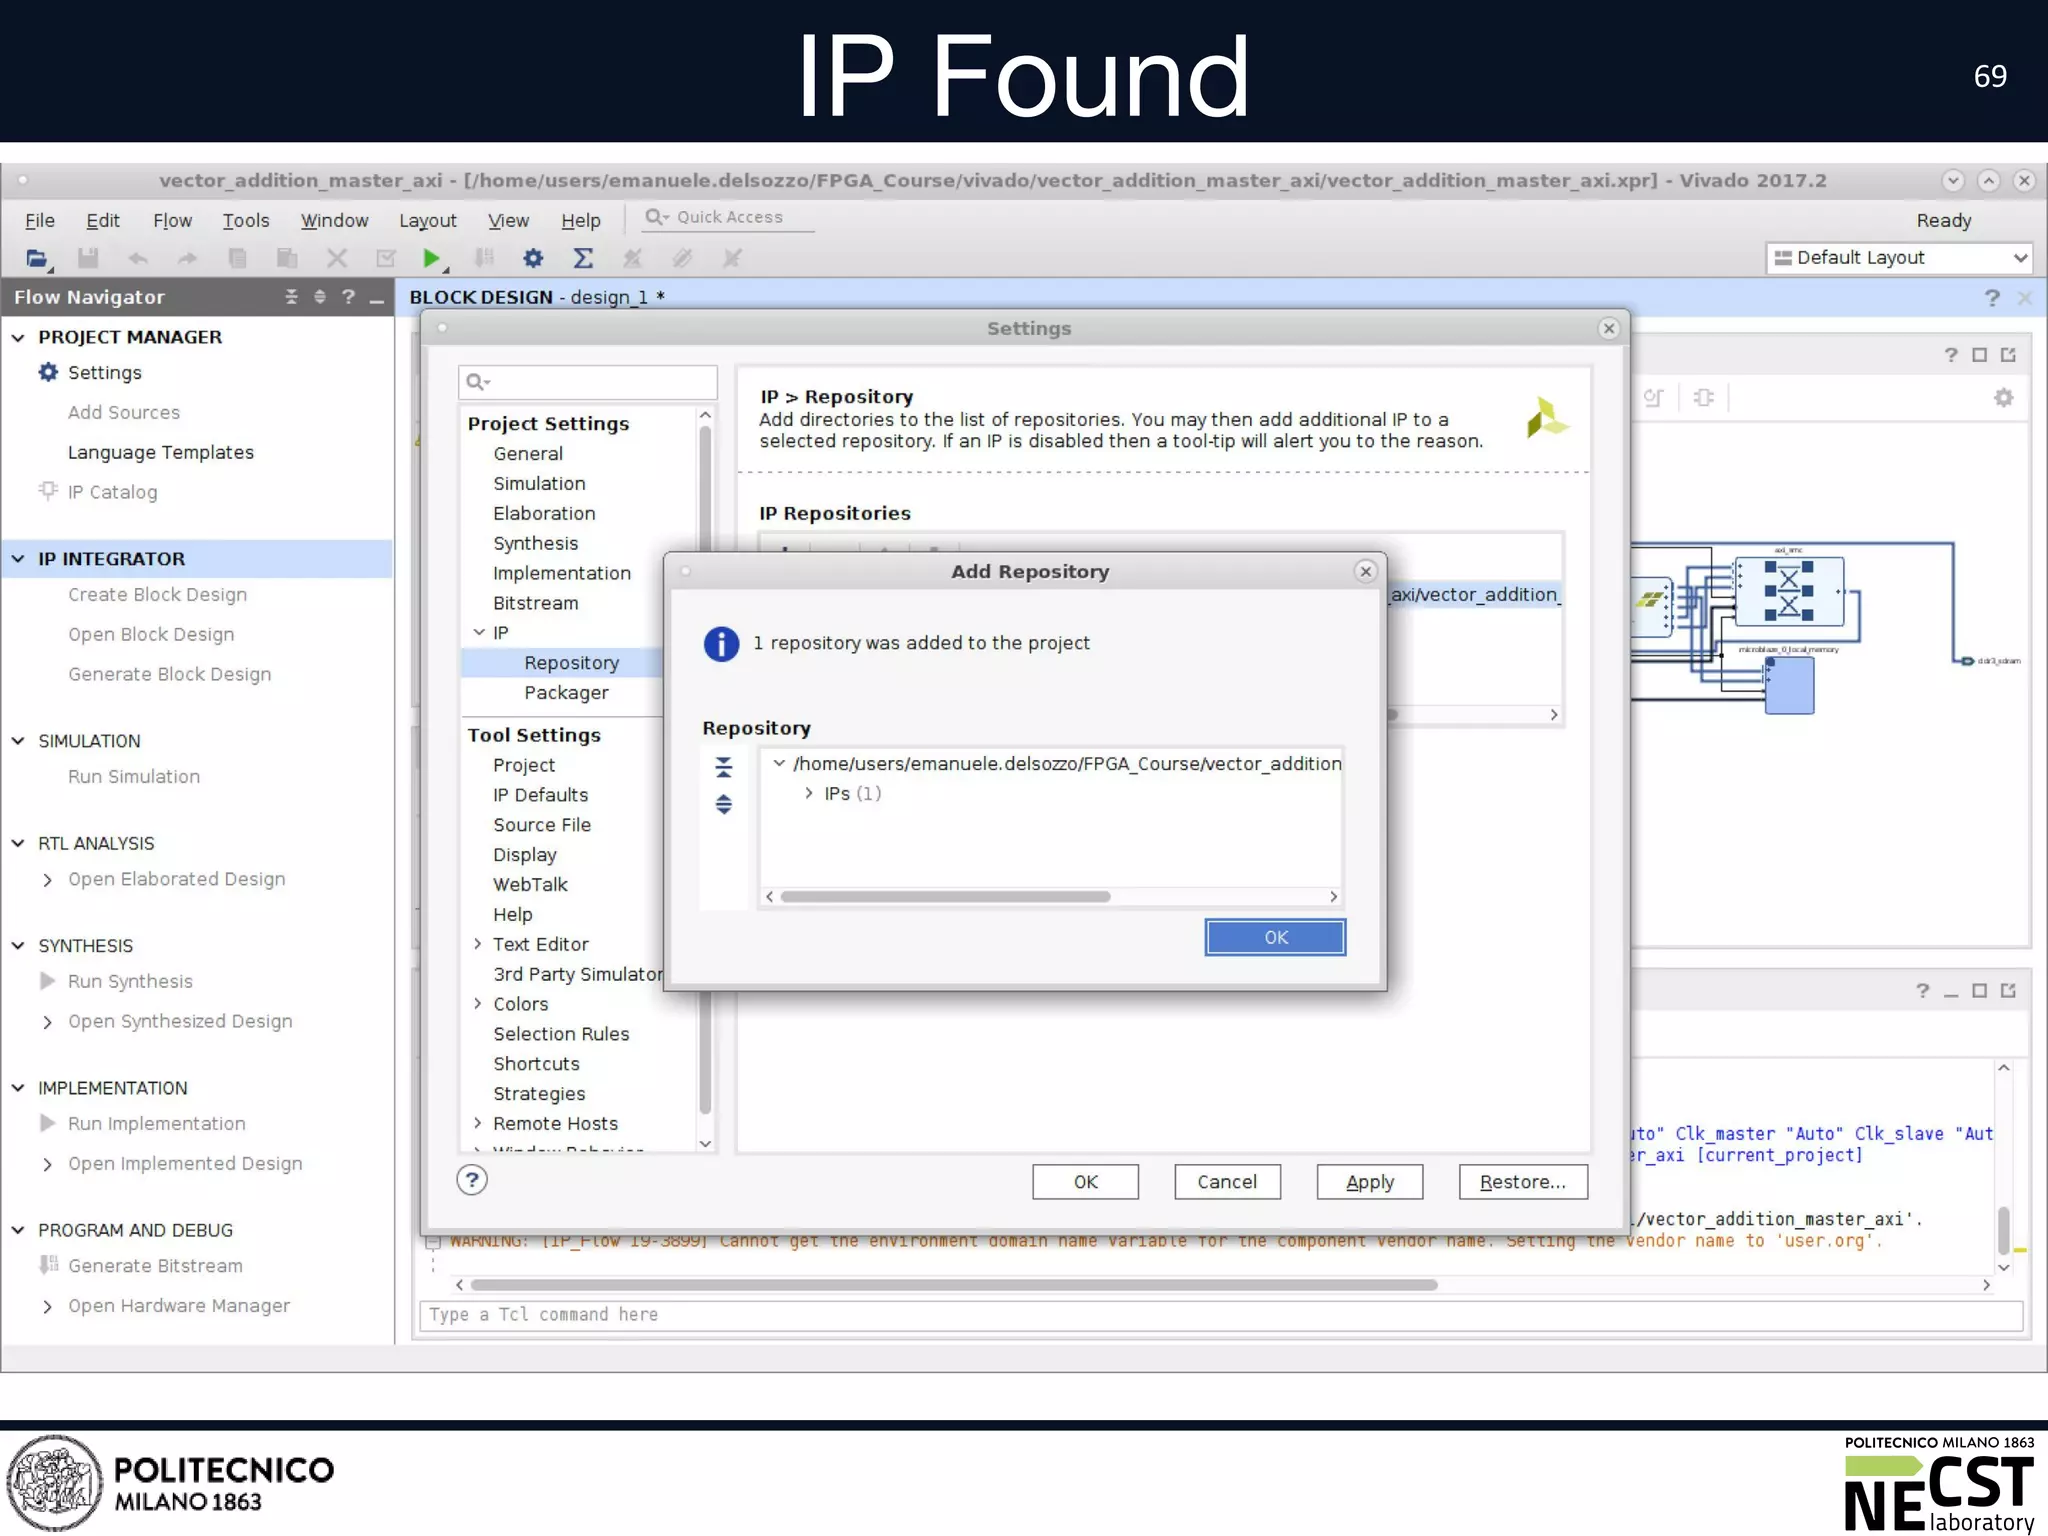Click the Settings category list scrollbar

click(705, 770)
